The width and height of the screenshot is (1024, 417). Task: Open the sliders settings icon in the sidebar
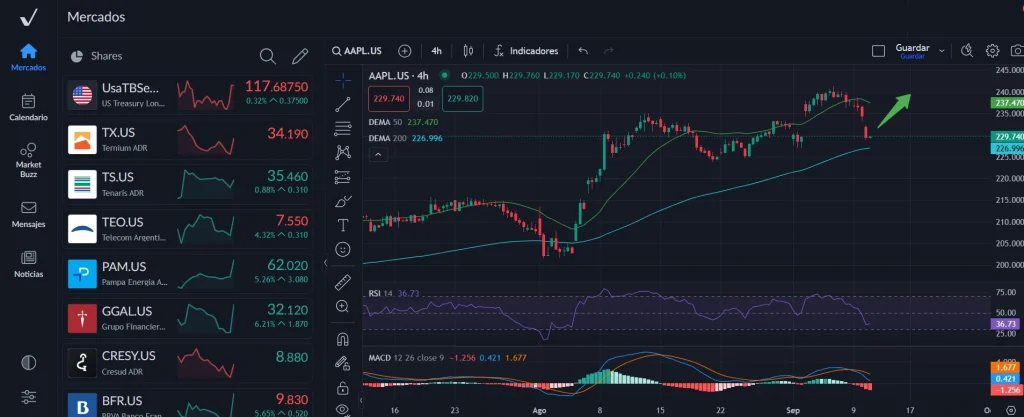(28, 396)
